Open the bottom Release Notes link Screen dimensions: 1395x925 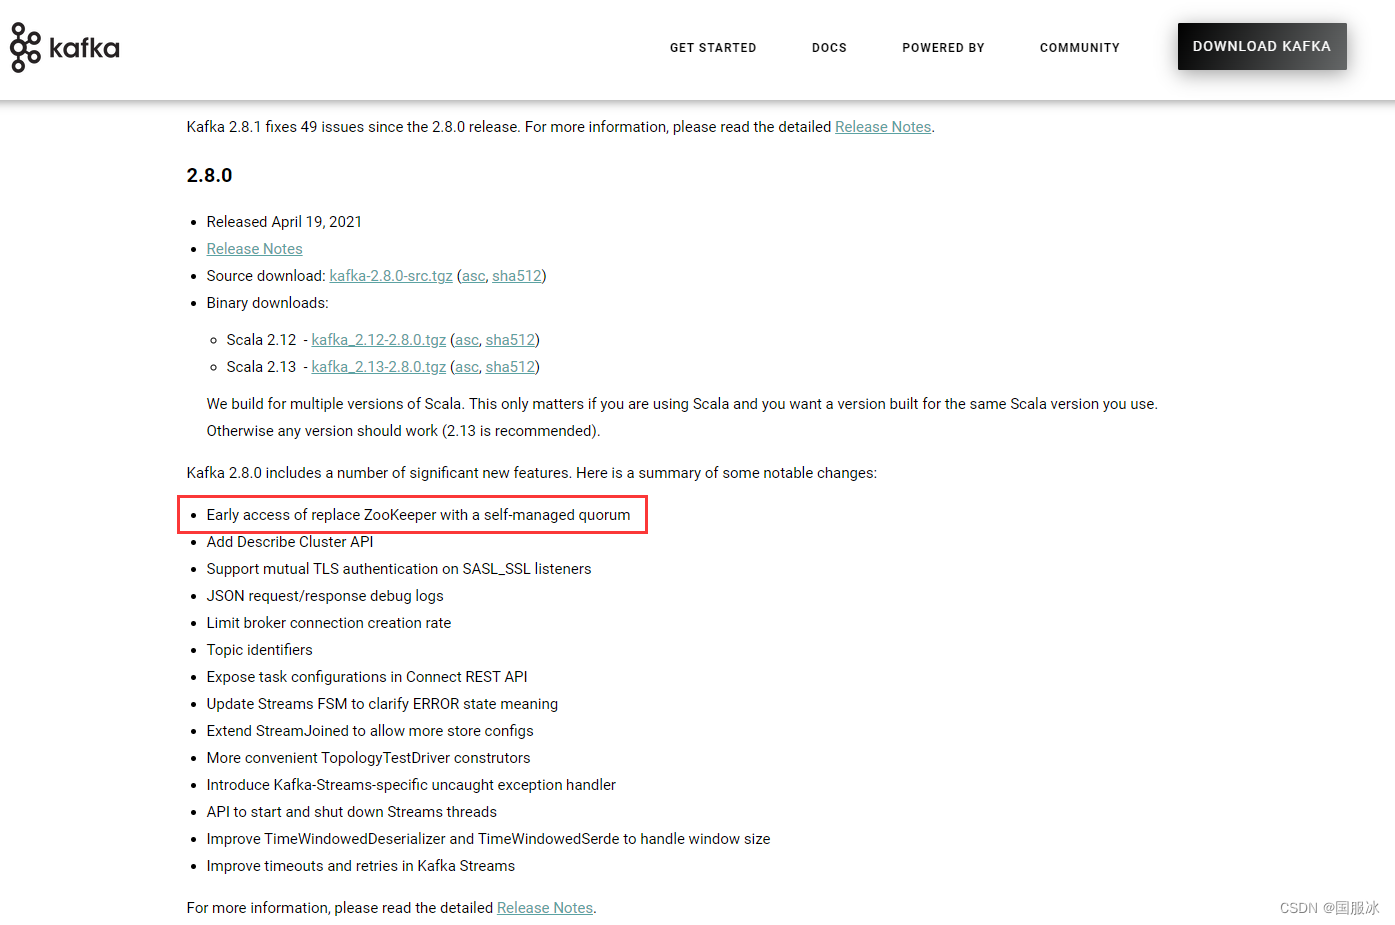click(545, 908)
